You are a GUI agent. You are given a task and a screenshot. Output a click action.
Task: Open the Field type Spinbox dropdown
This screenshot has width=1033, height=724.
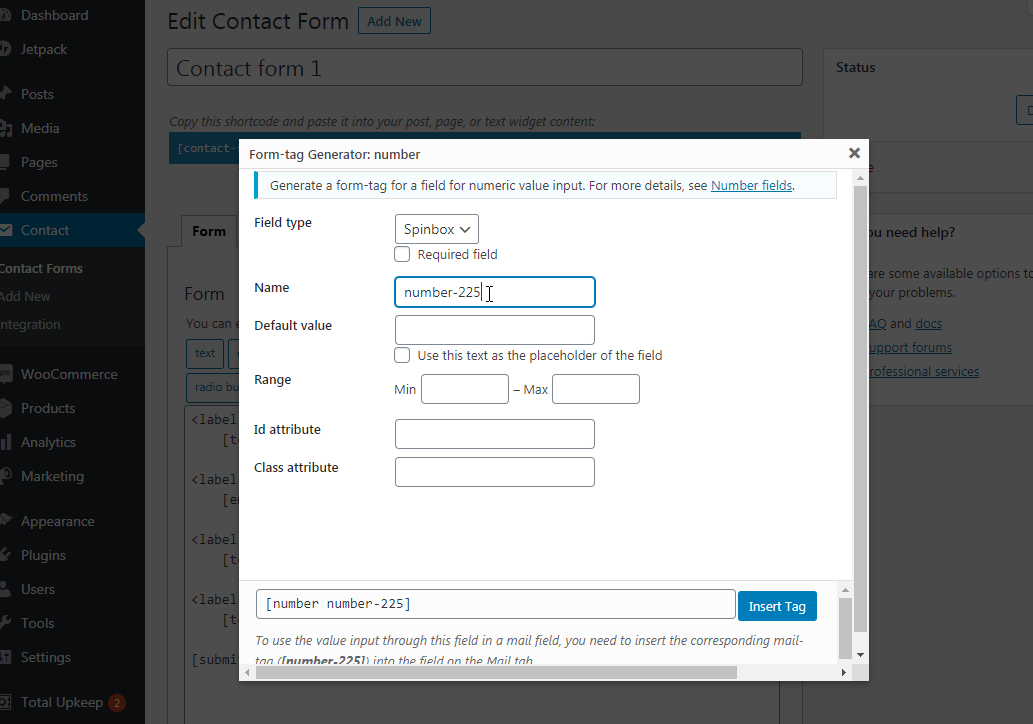tap(436, 228)
